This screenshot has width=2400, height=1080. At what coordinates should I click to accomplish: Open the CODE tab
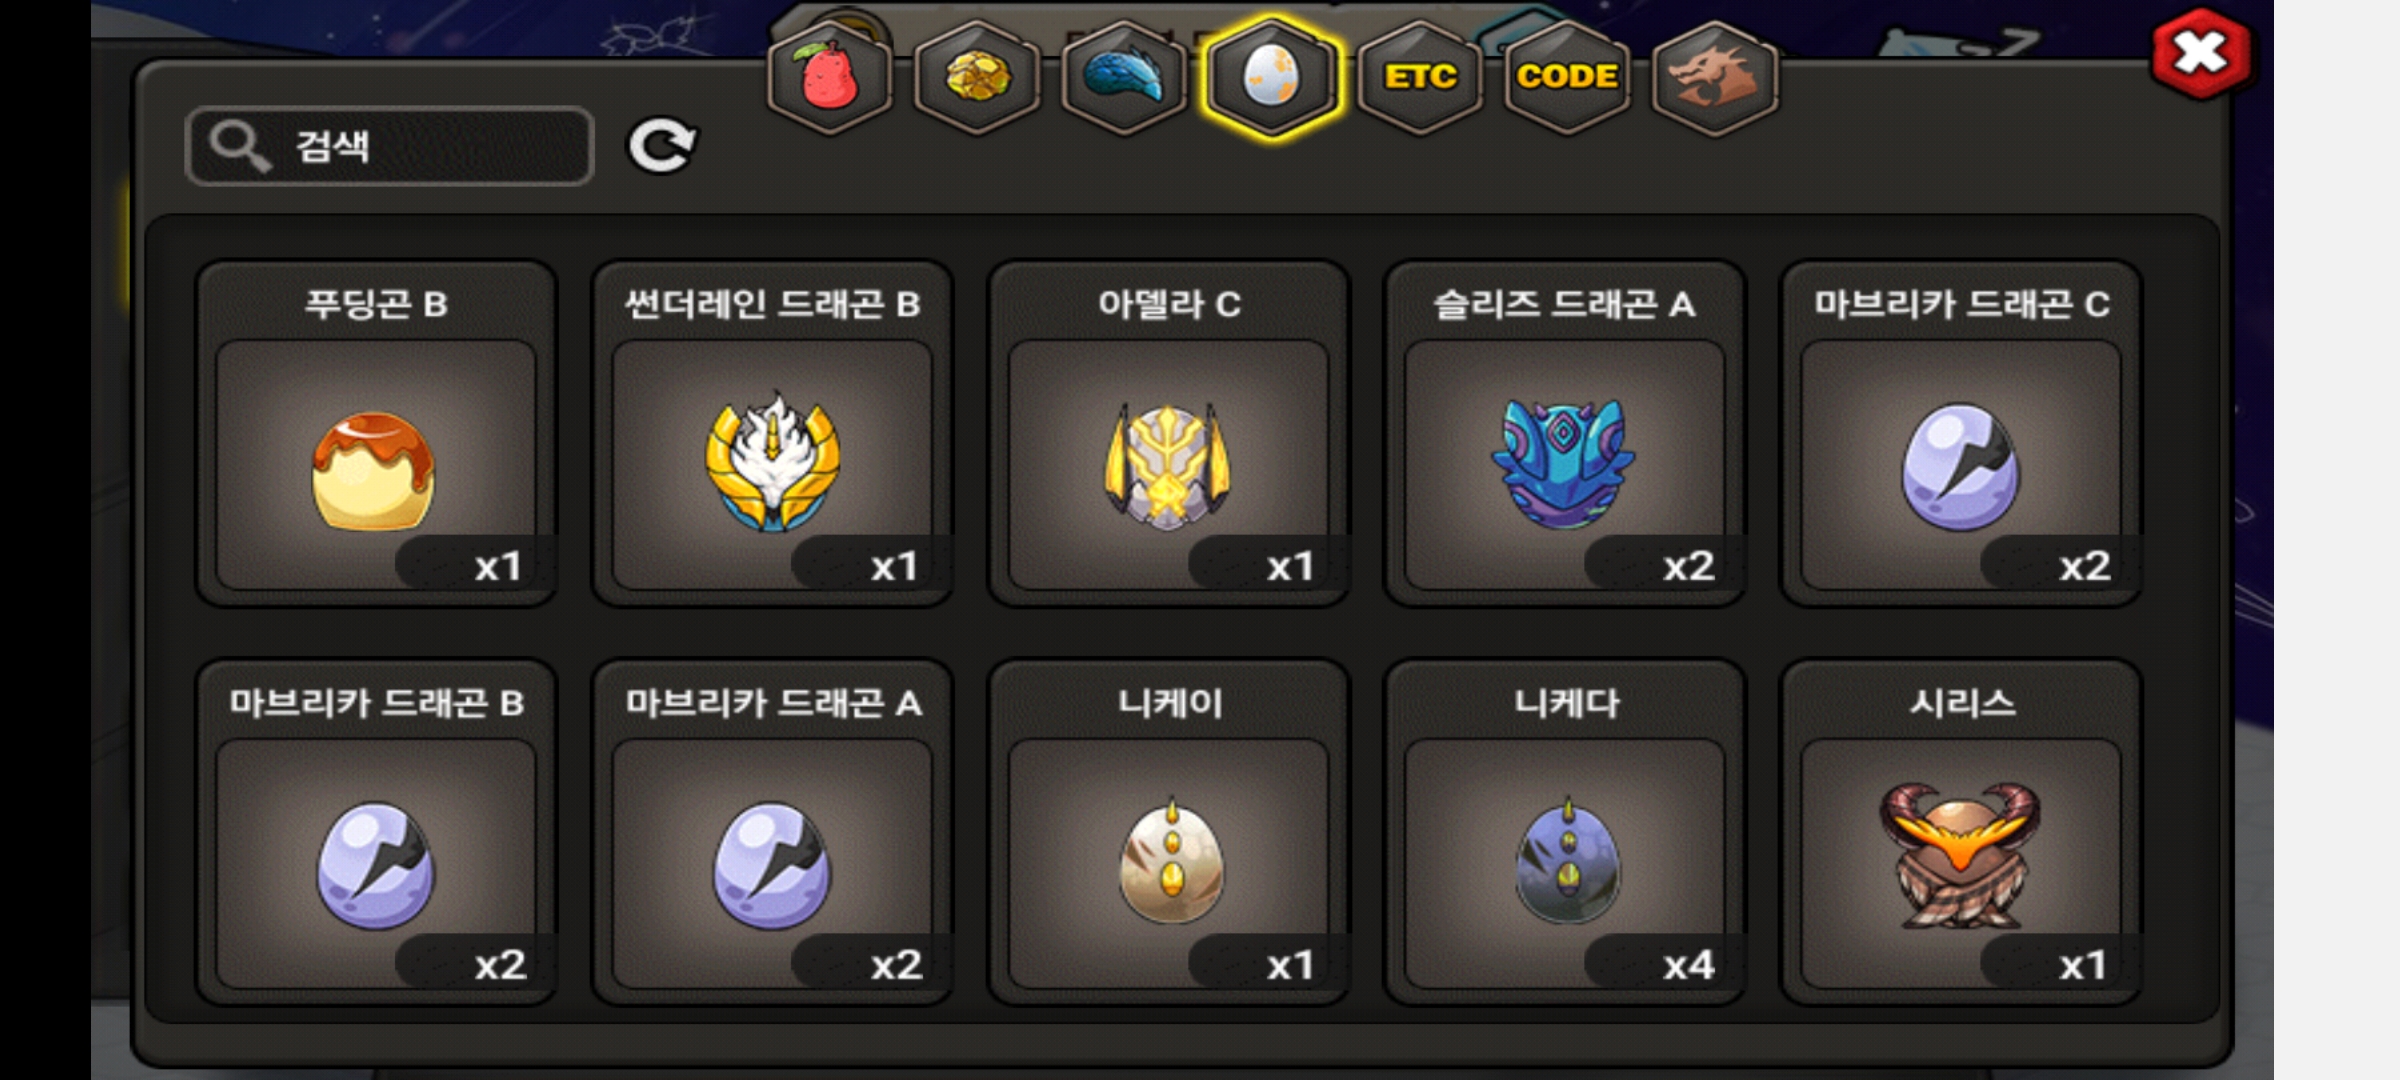click(1567, 77)
